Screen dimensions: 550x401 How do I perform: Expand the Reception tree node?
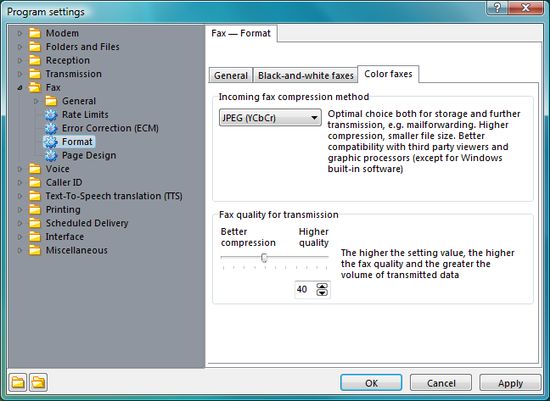(20, 60)
